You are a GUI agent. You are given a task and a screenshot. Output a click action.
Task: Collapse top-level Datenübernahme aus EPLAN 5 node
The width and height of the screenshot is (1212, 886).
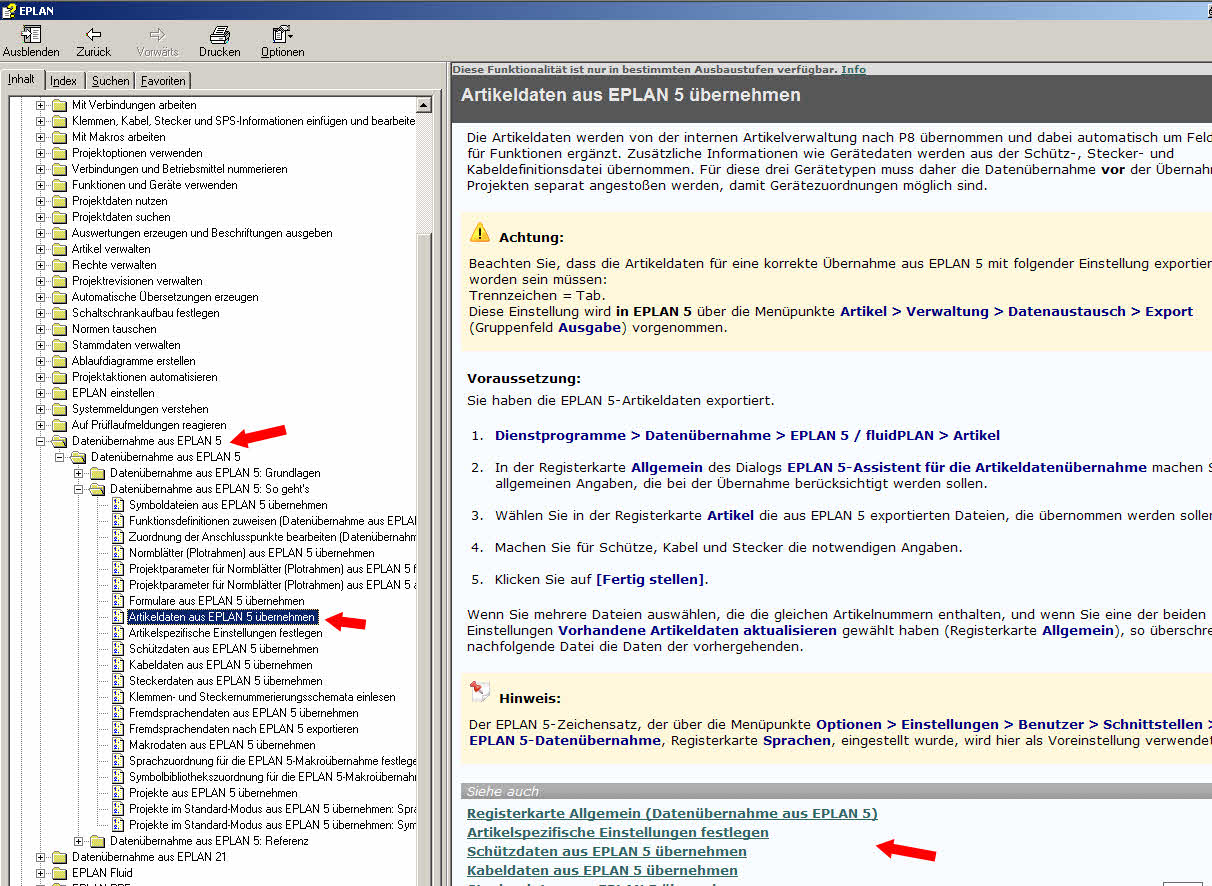[x=41, y=441]
